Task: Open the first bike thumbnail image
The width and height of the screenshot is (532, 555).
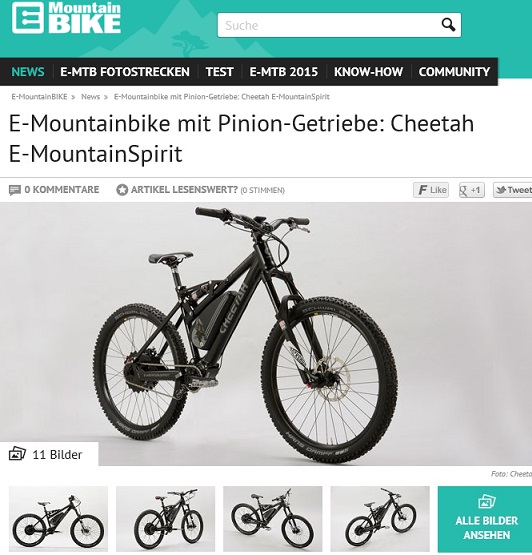Action: click(x=58, y=519)
